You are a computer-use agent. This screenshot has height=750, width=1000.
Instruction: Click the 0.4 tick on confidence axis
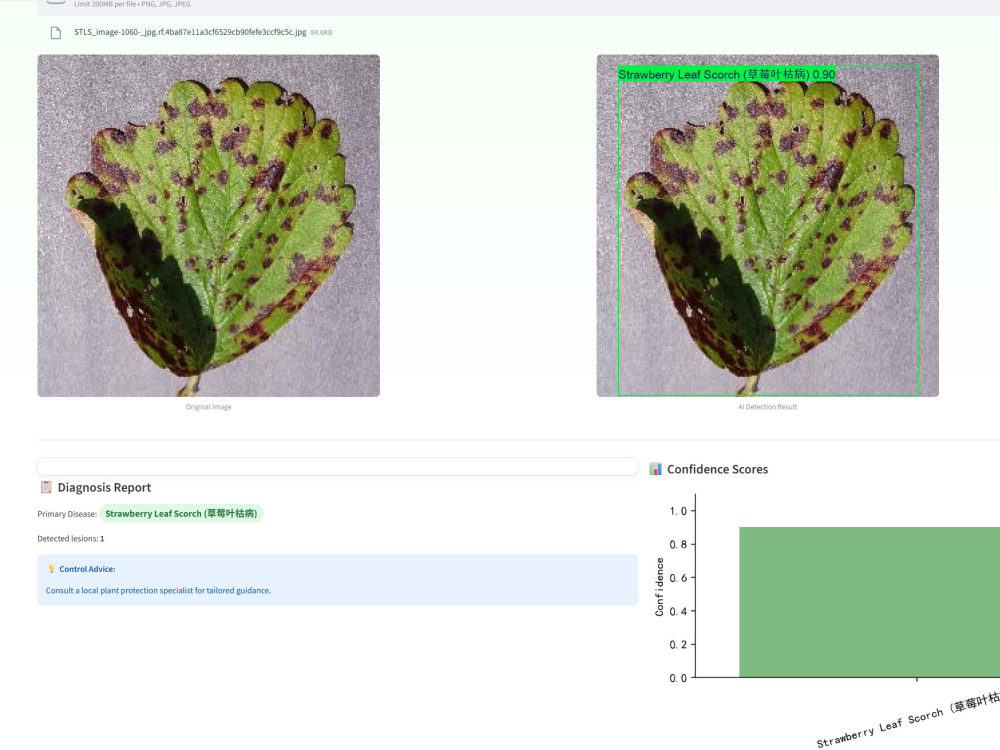(x=678, y=611)
